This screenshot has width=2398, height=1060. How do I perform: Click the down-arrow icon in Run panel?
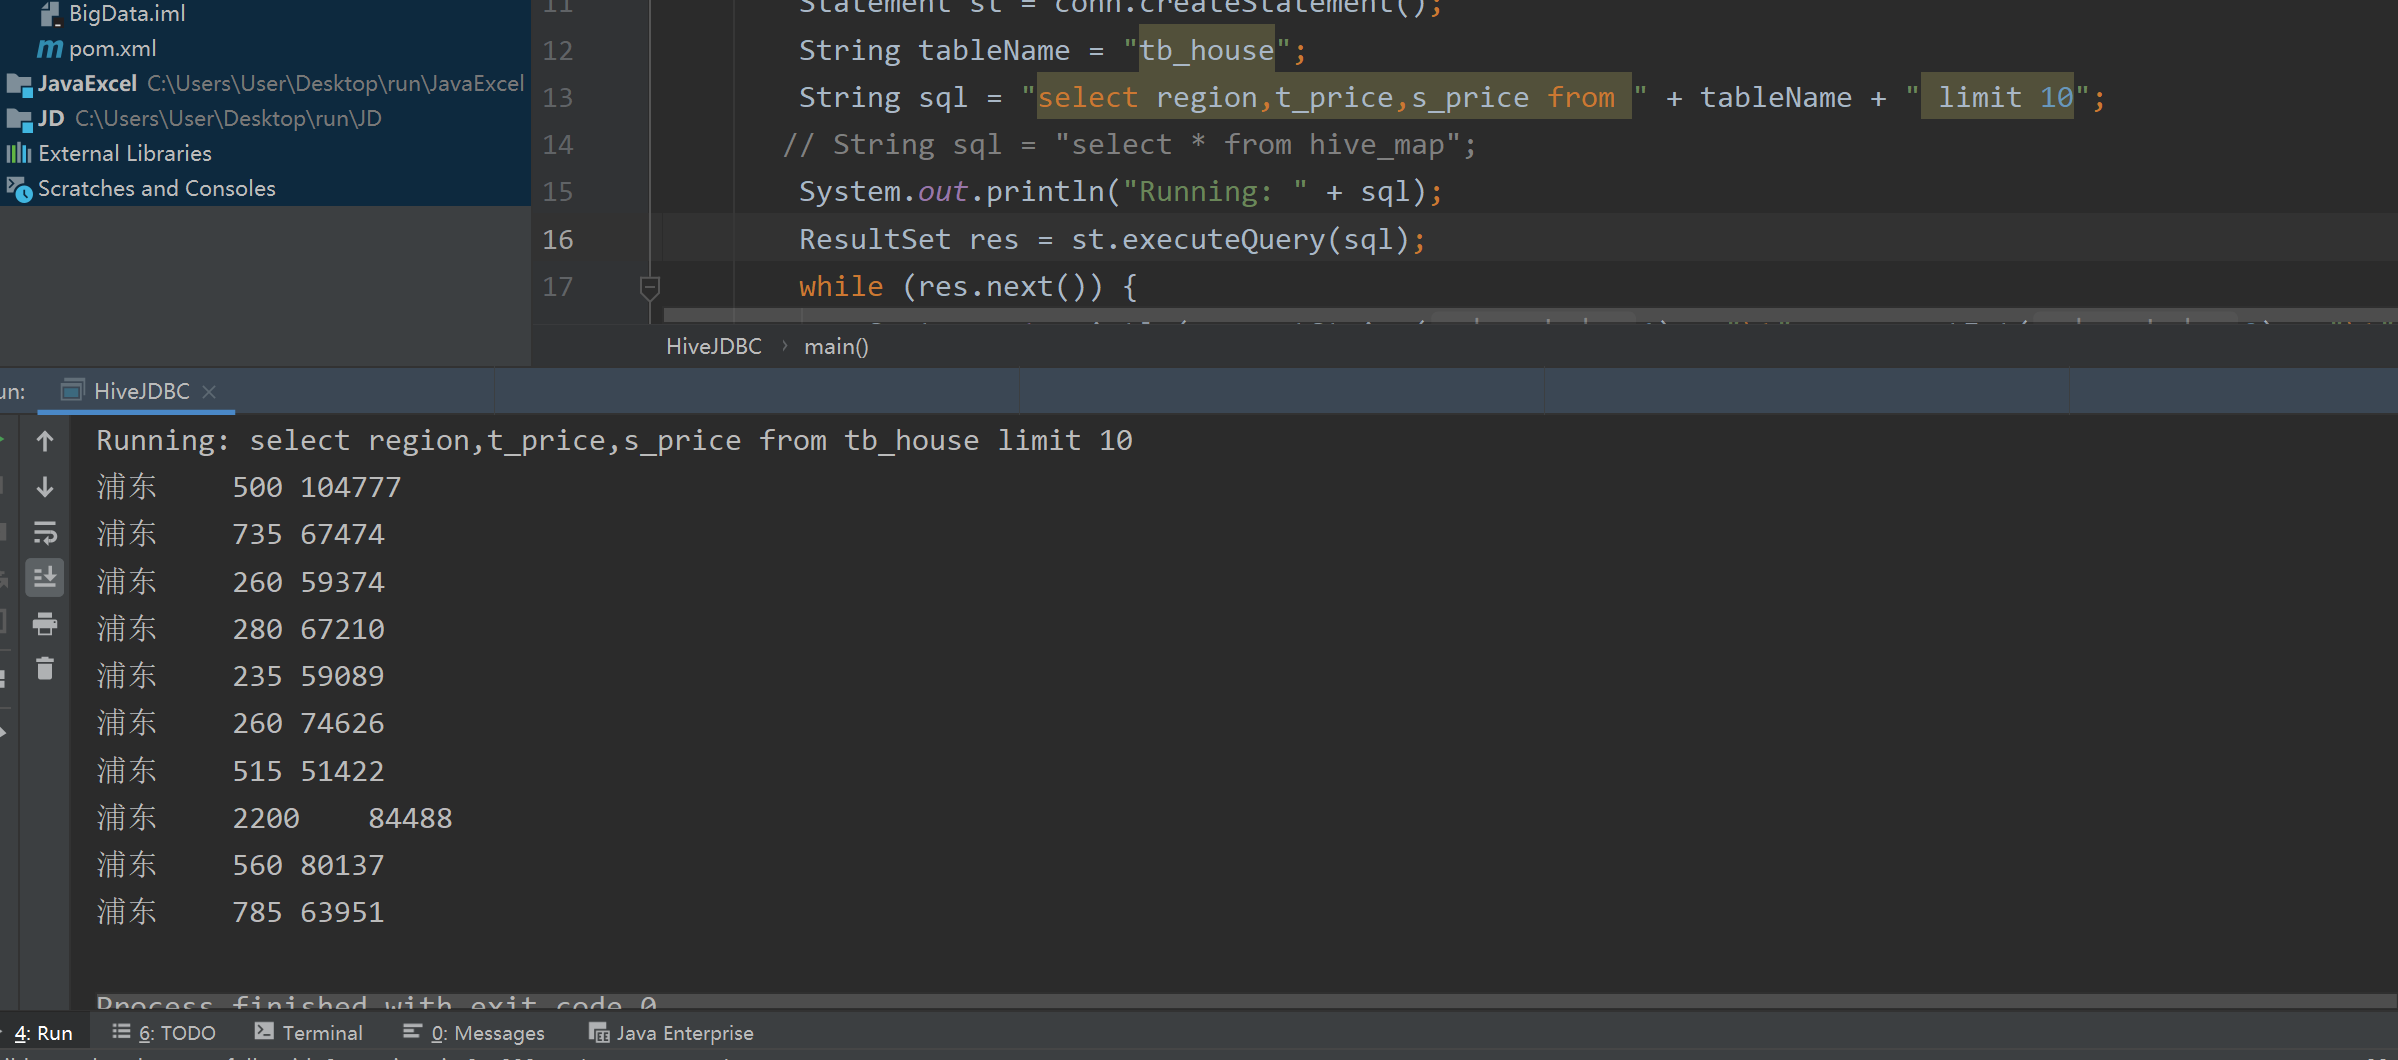pyautogui.click(x=45, y=487)
